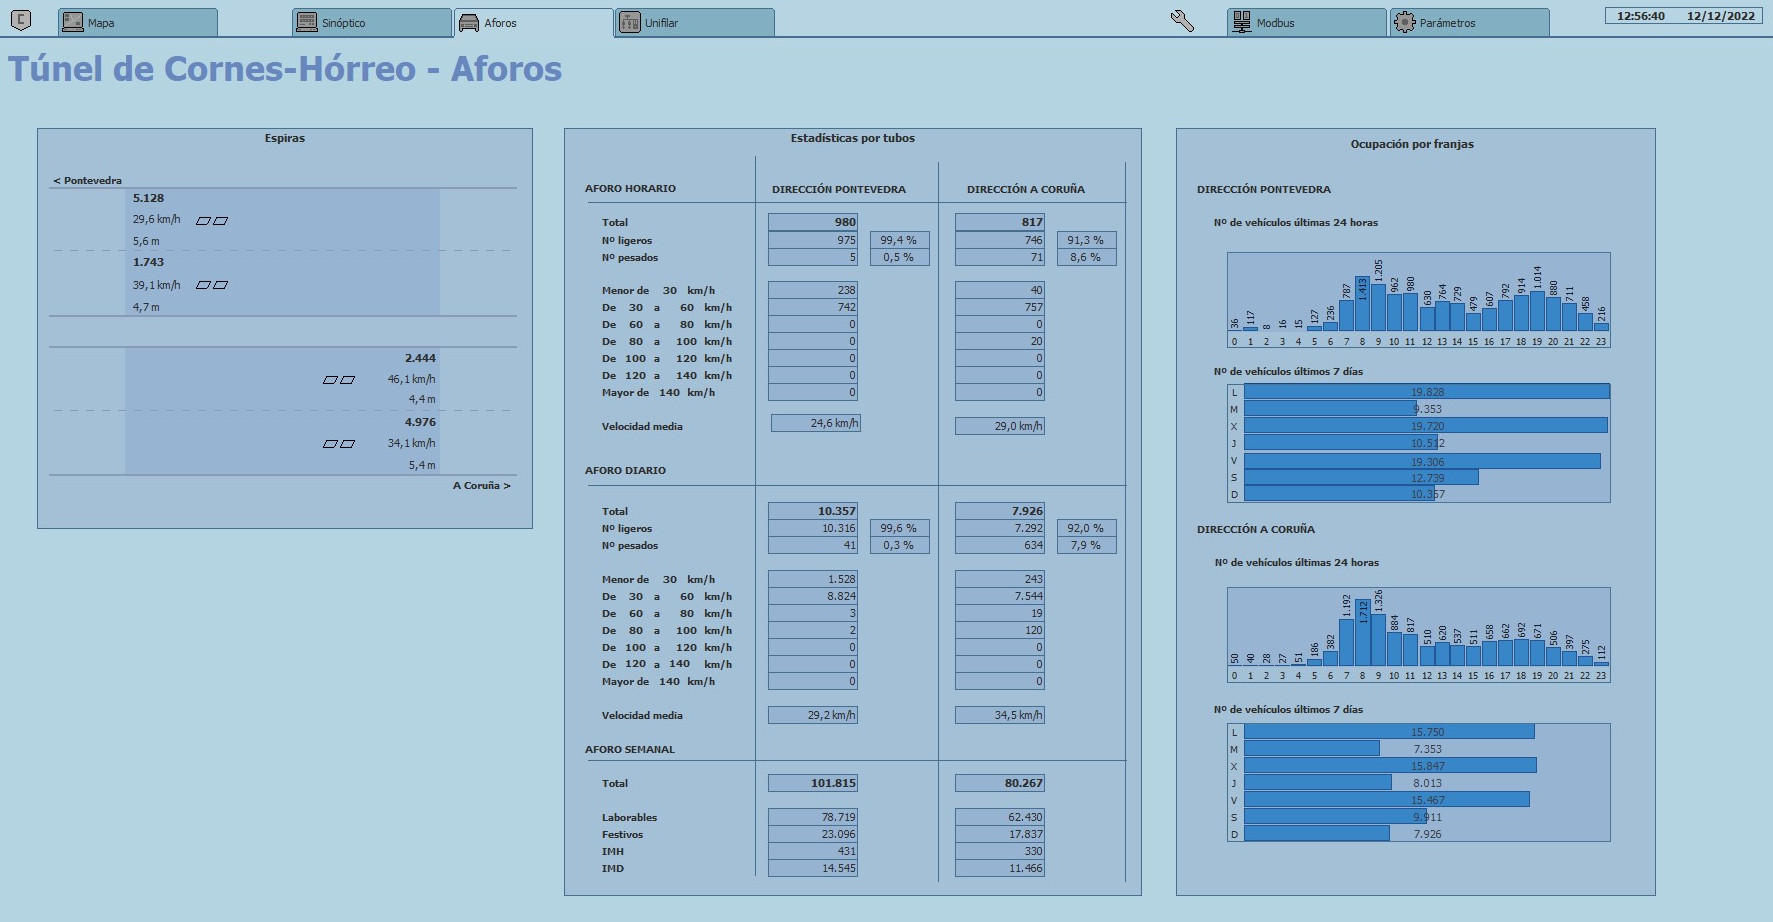Click the 1.712 peak bar in Coruña hourly chart
Screen dimensions: 1773x922
(1362, 633)
